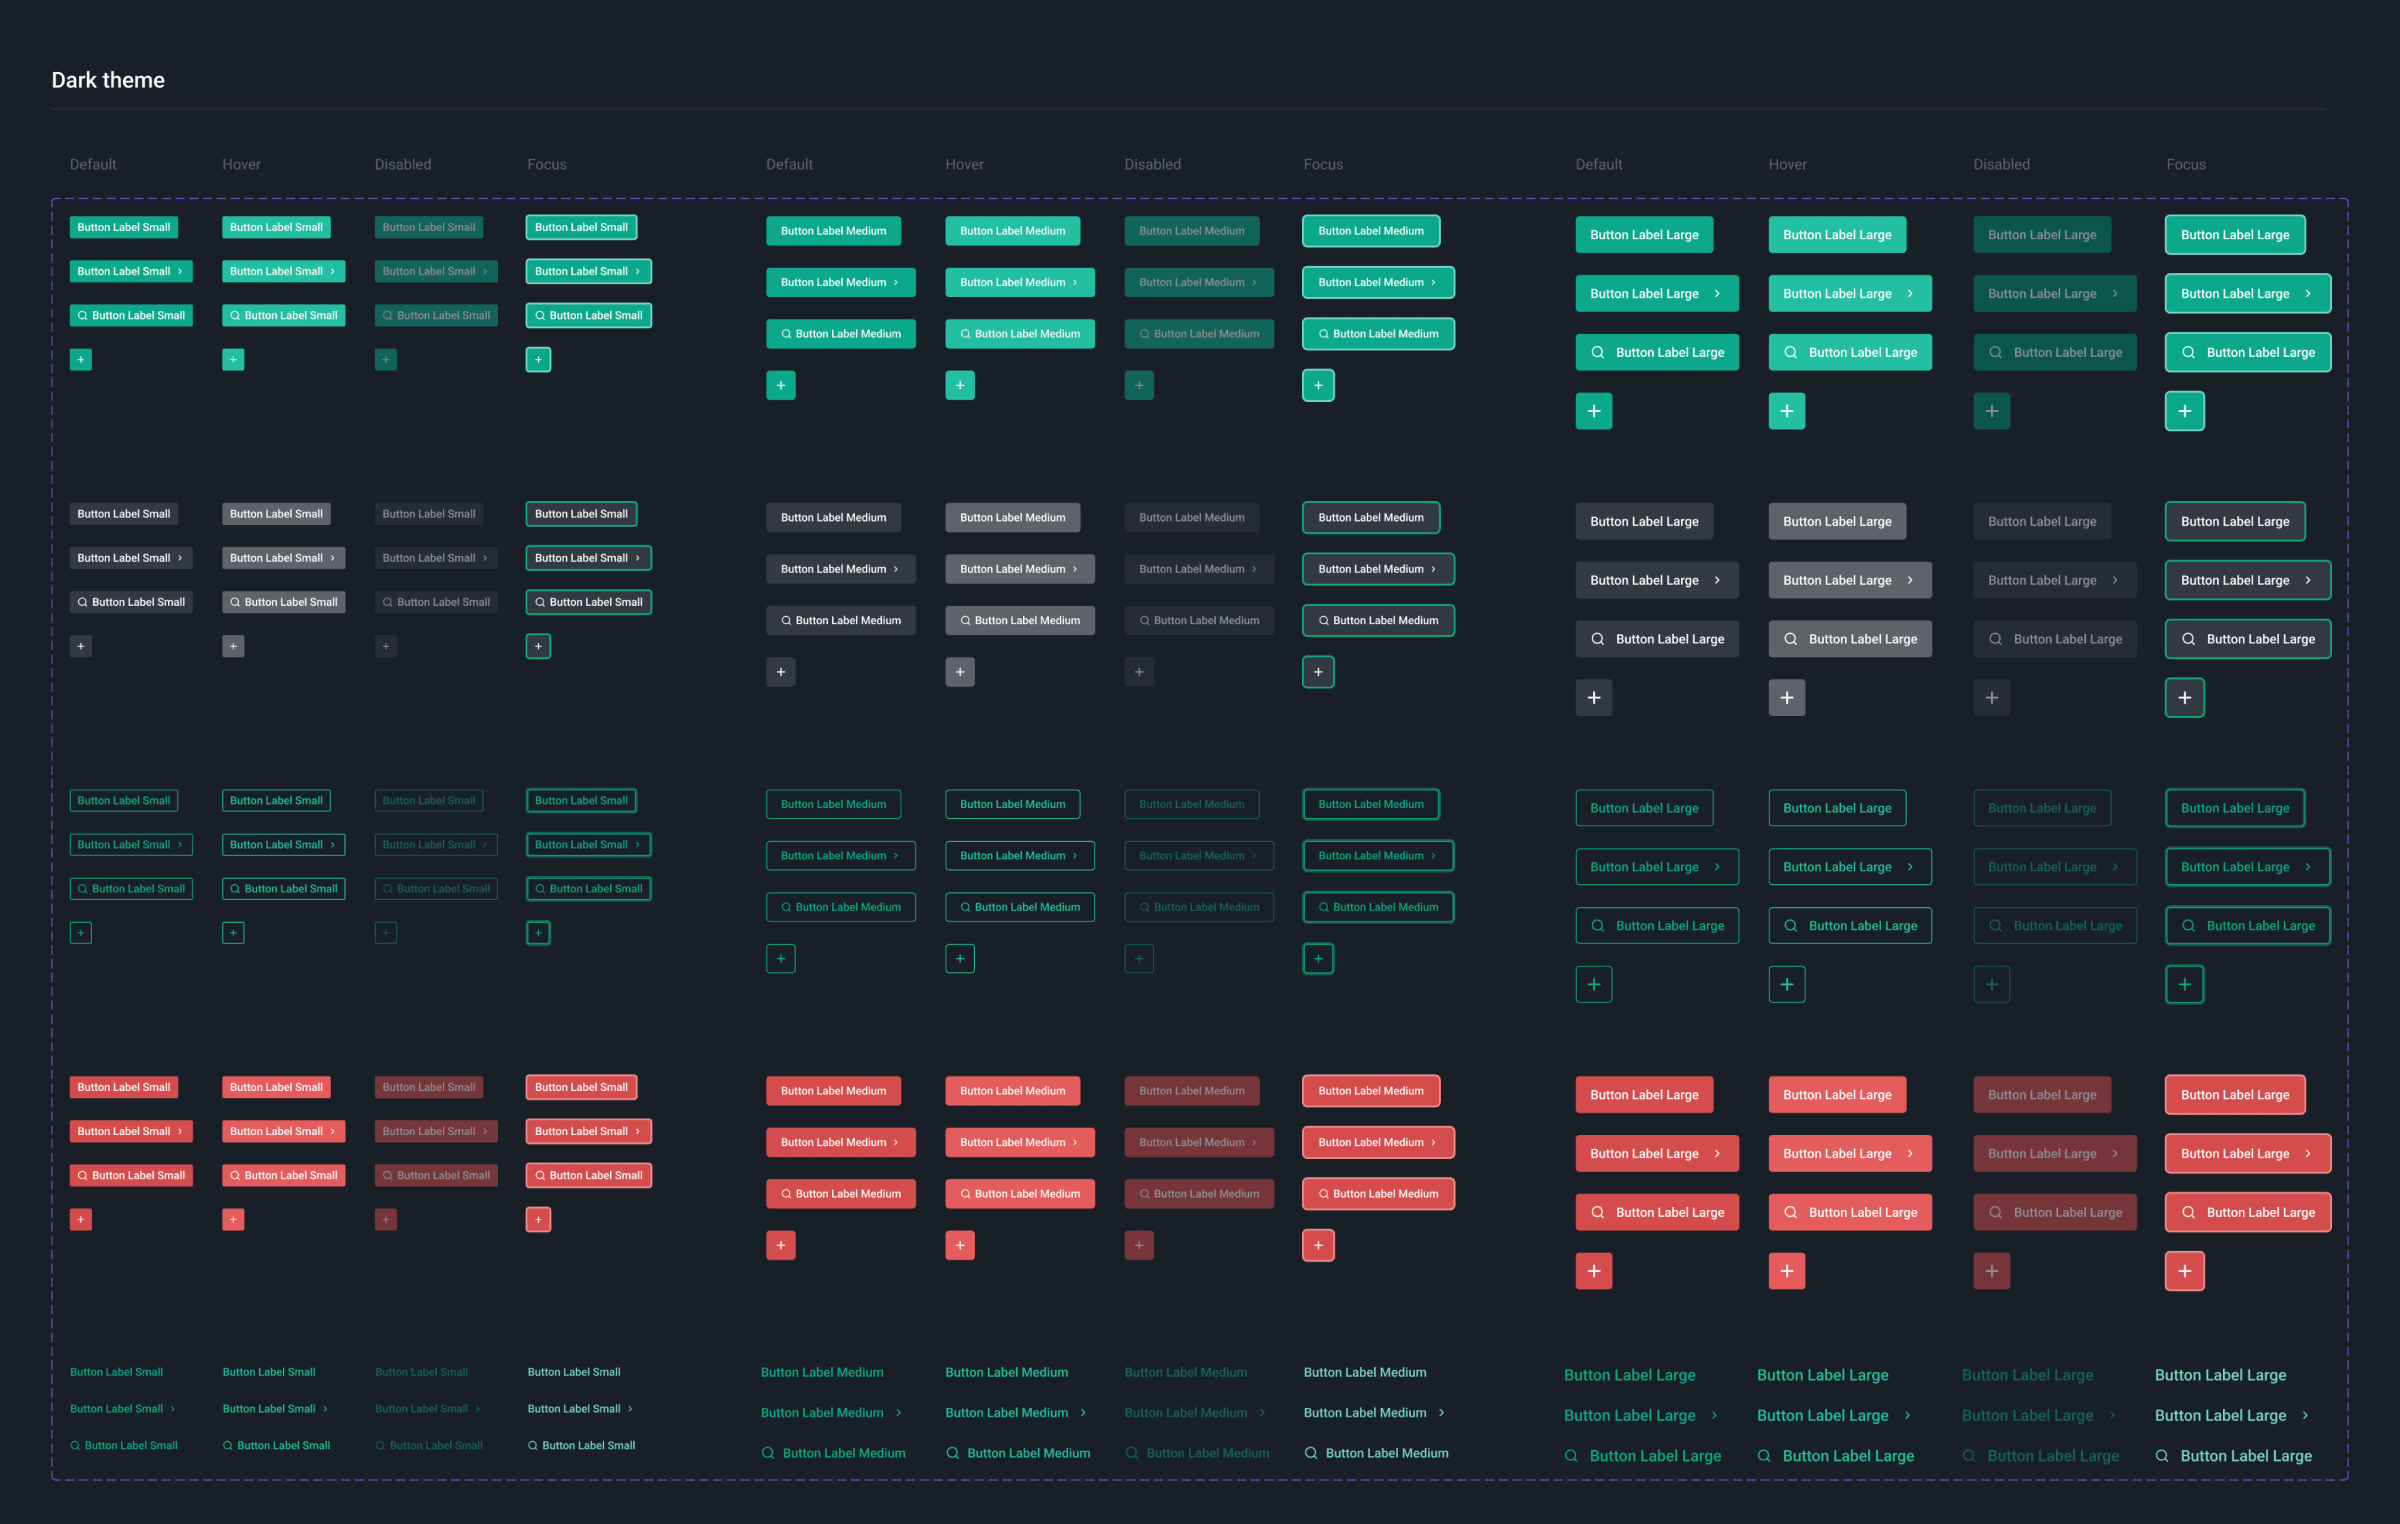2400x1524 pixels.
Task: Click small red plus button under Default
Action: pyautogui.click(x=81, y=1220)
